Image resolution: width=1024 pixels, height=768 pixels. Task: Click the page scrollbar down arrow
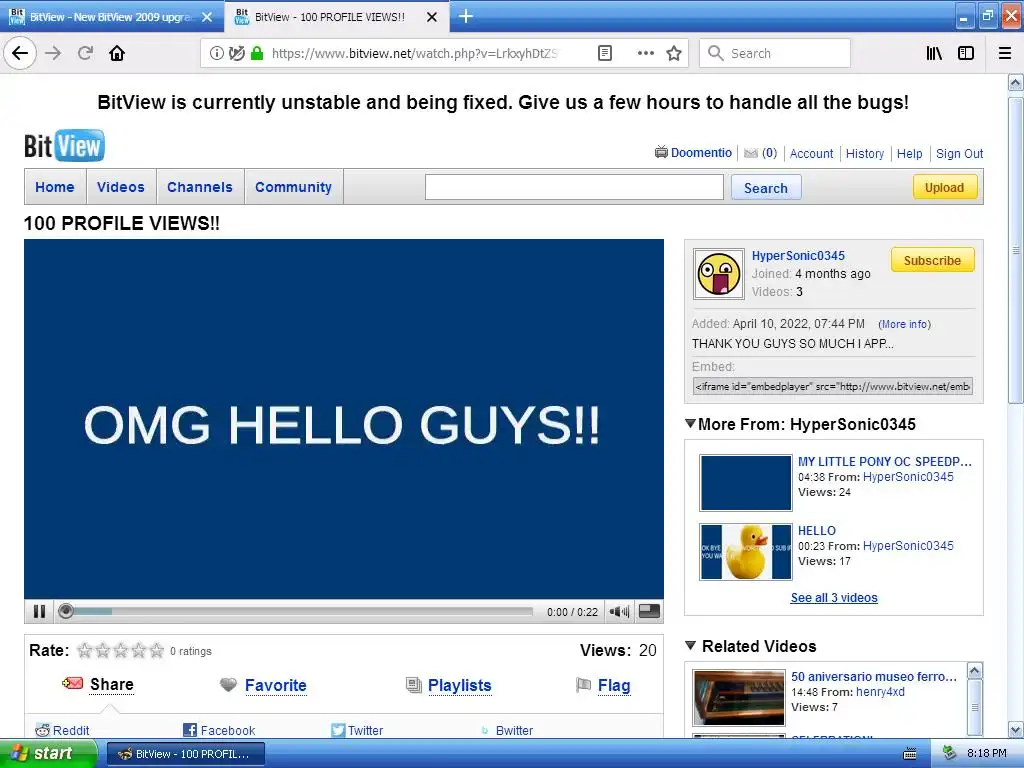[1016, 729]
